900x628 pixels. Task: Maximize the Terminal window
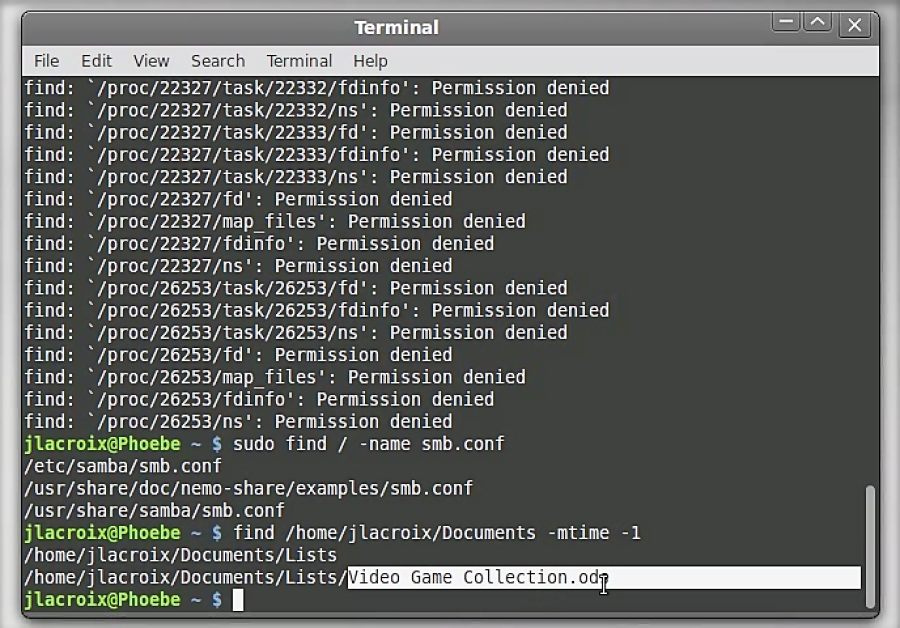[x=818, y=23]
